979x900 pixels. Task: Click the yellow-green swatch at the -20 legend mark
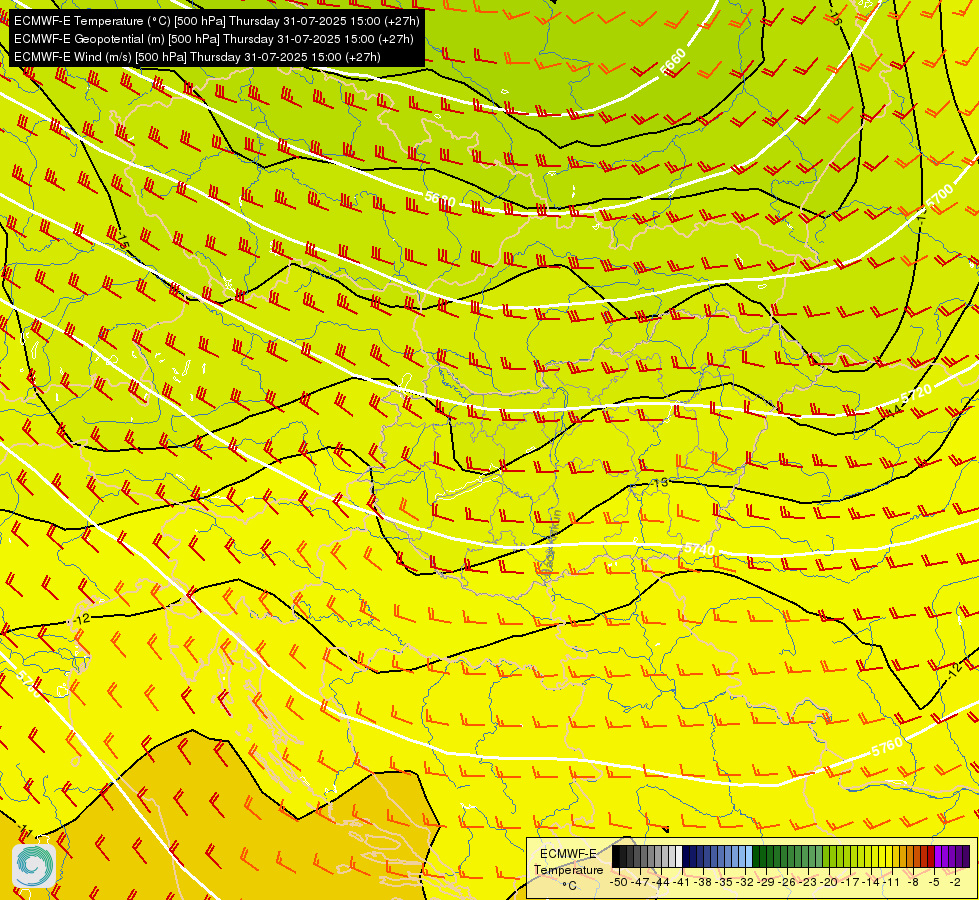pos(826,856)
